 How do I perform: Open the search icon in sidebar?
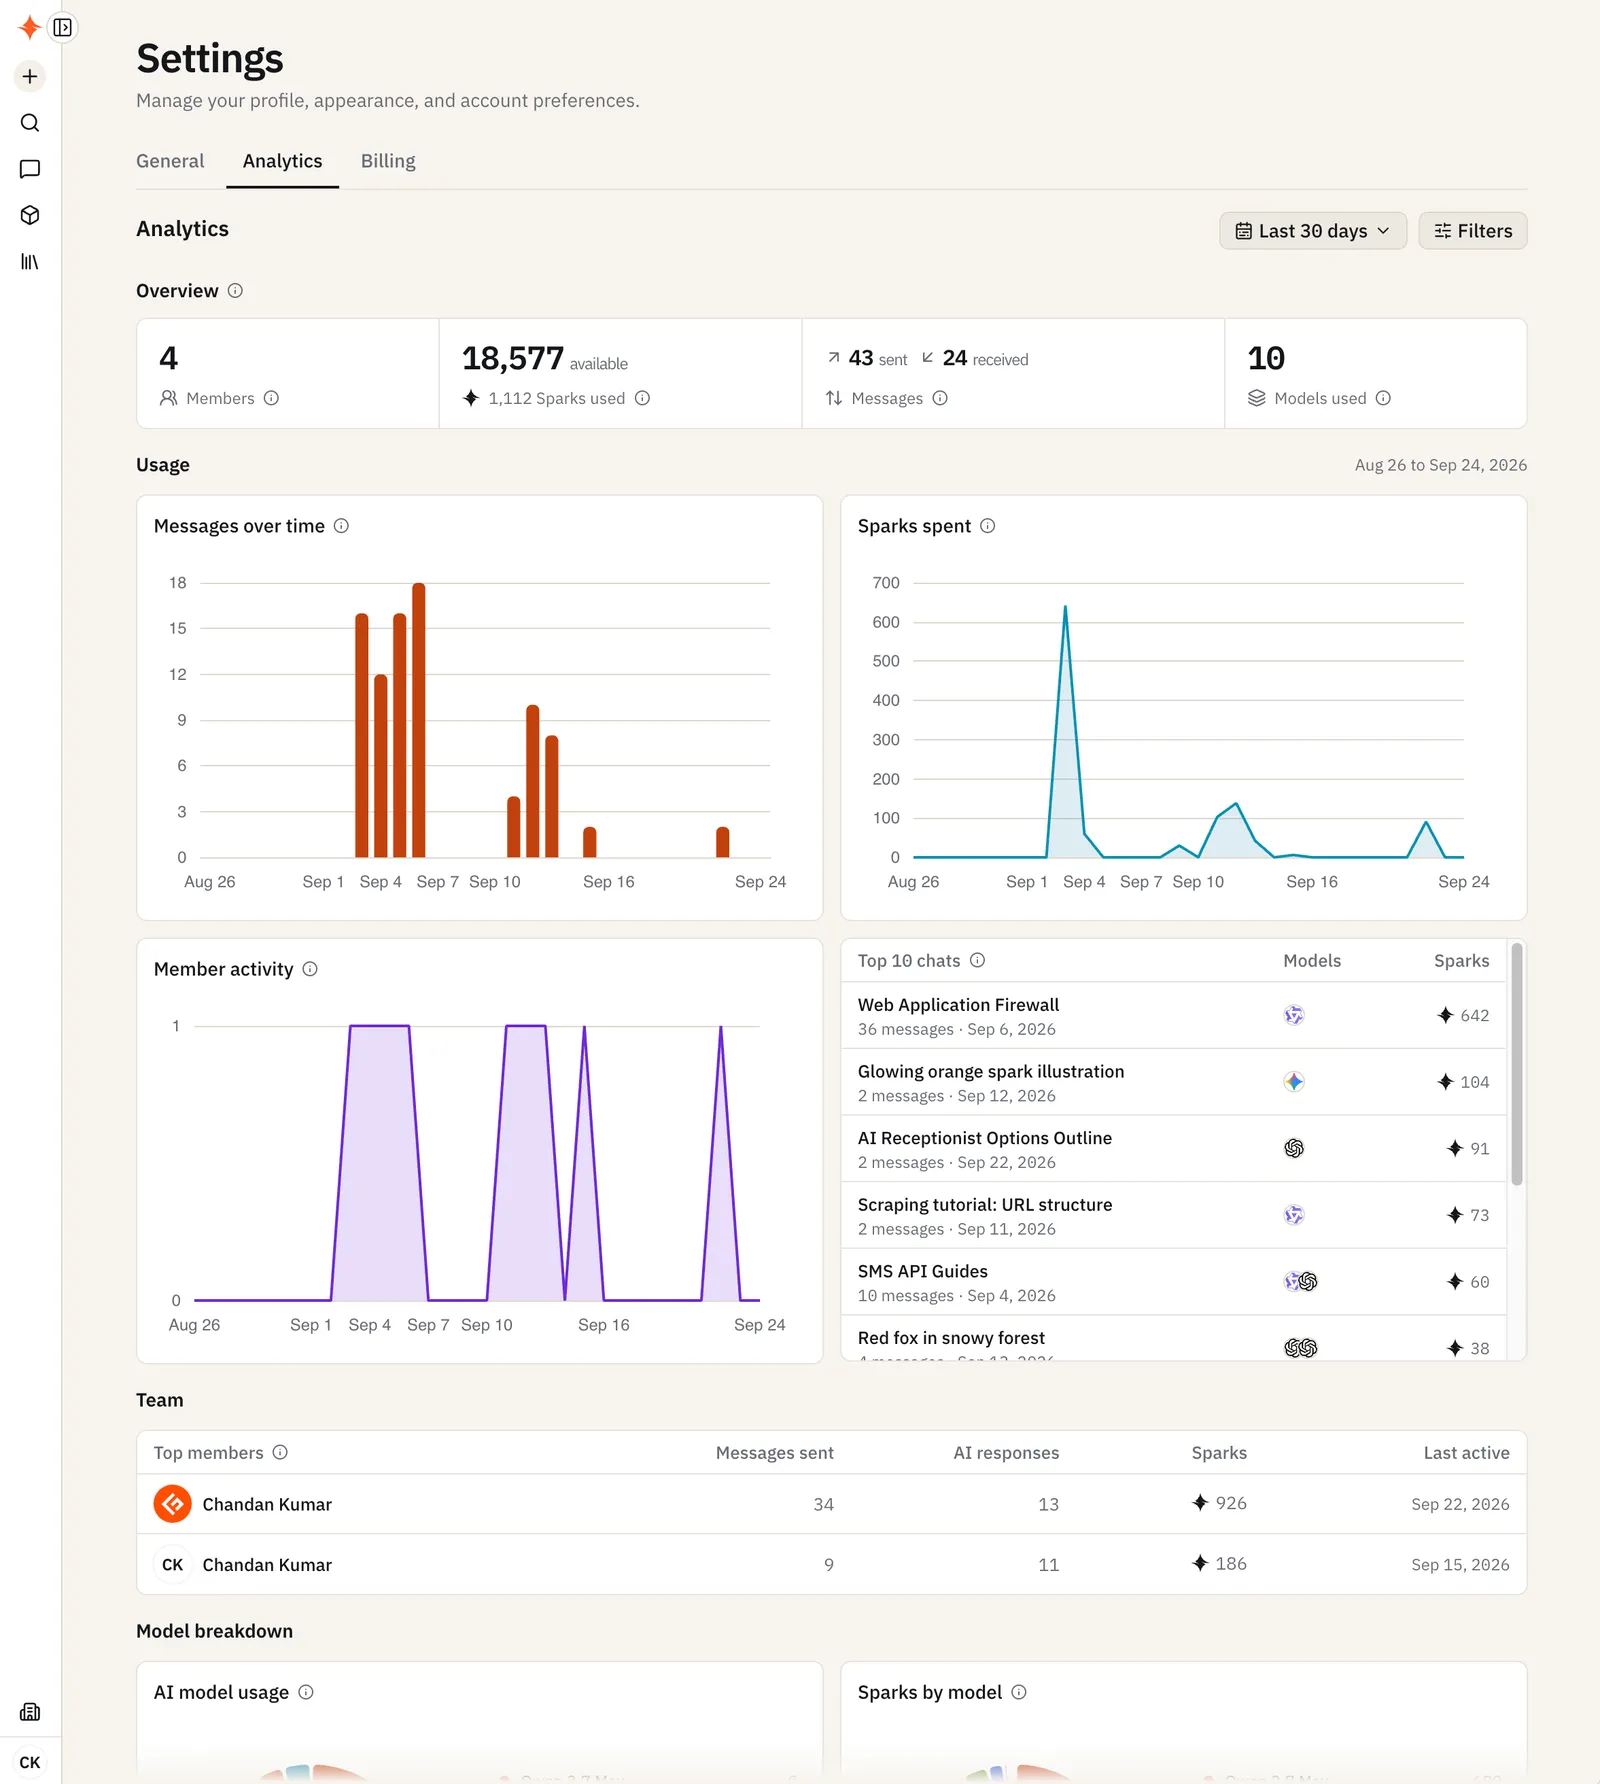click(x=30, y=123)
